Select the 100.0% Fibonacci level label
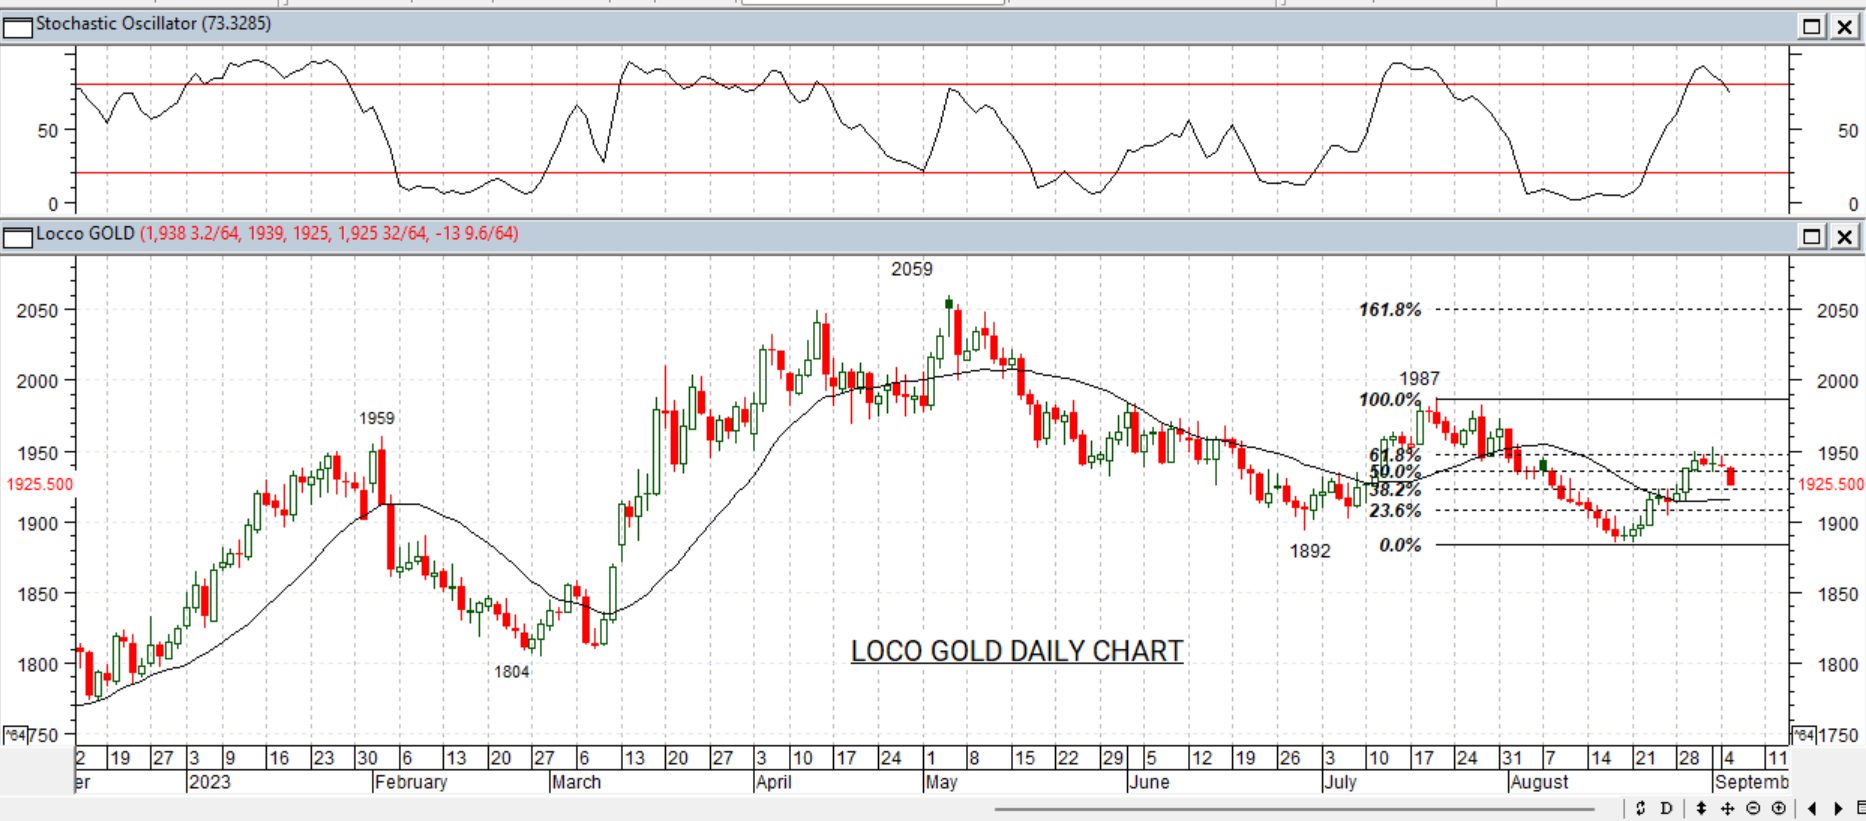The image size is (1866, 821). coord(1390,400)
